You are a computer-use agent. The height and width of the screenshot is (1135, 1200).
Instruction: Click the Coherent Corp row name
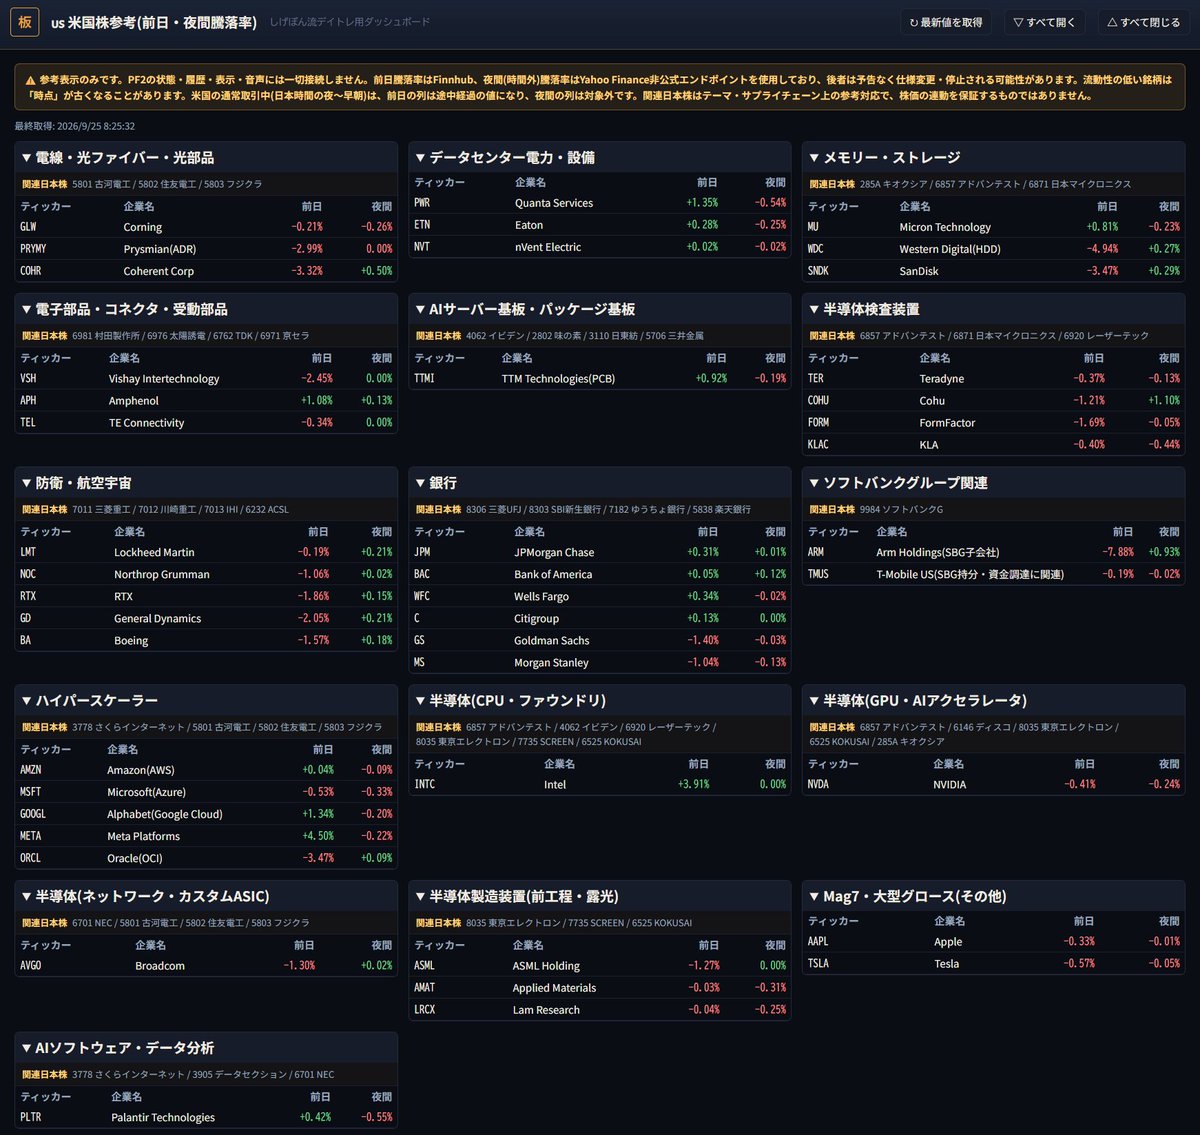[159, 271]
